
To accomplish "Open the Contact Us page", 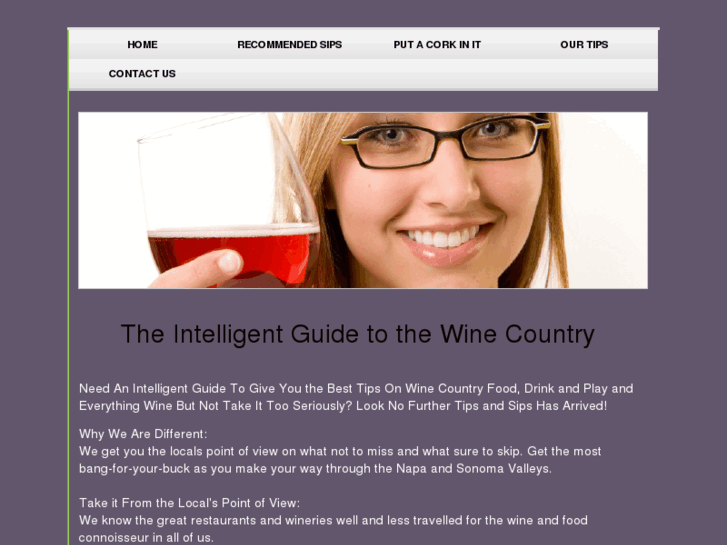I will [142, 74].
